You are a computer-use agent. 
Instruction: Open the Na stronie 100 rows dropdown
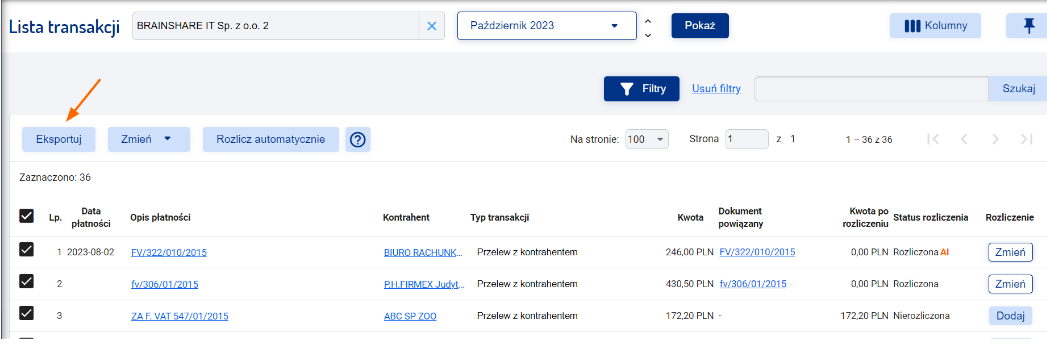coord(647,139)
